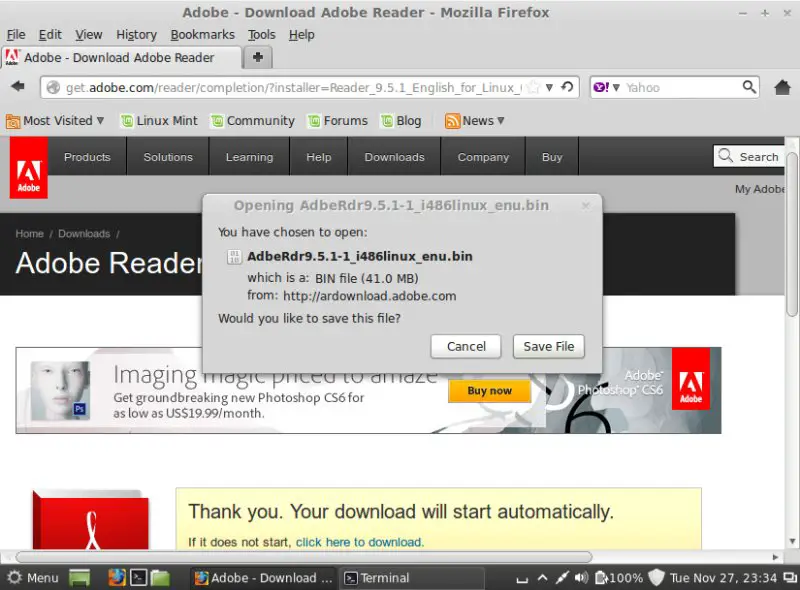Open Most Visited bookmarks dropdown
800x590 pixels.
click(x=55, y=121)
